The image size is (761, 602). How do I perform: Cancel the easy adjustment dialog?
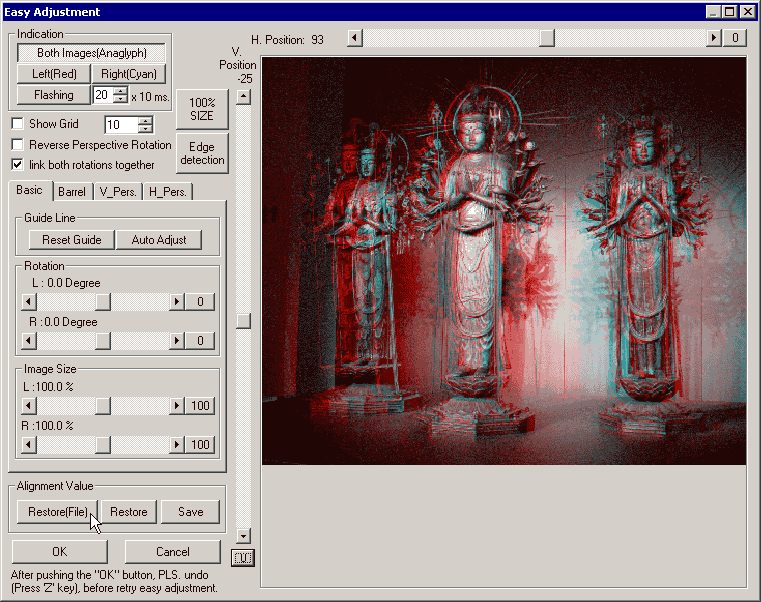(x=172, y=552)
